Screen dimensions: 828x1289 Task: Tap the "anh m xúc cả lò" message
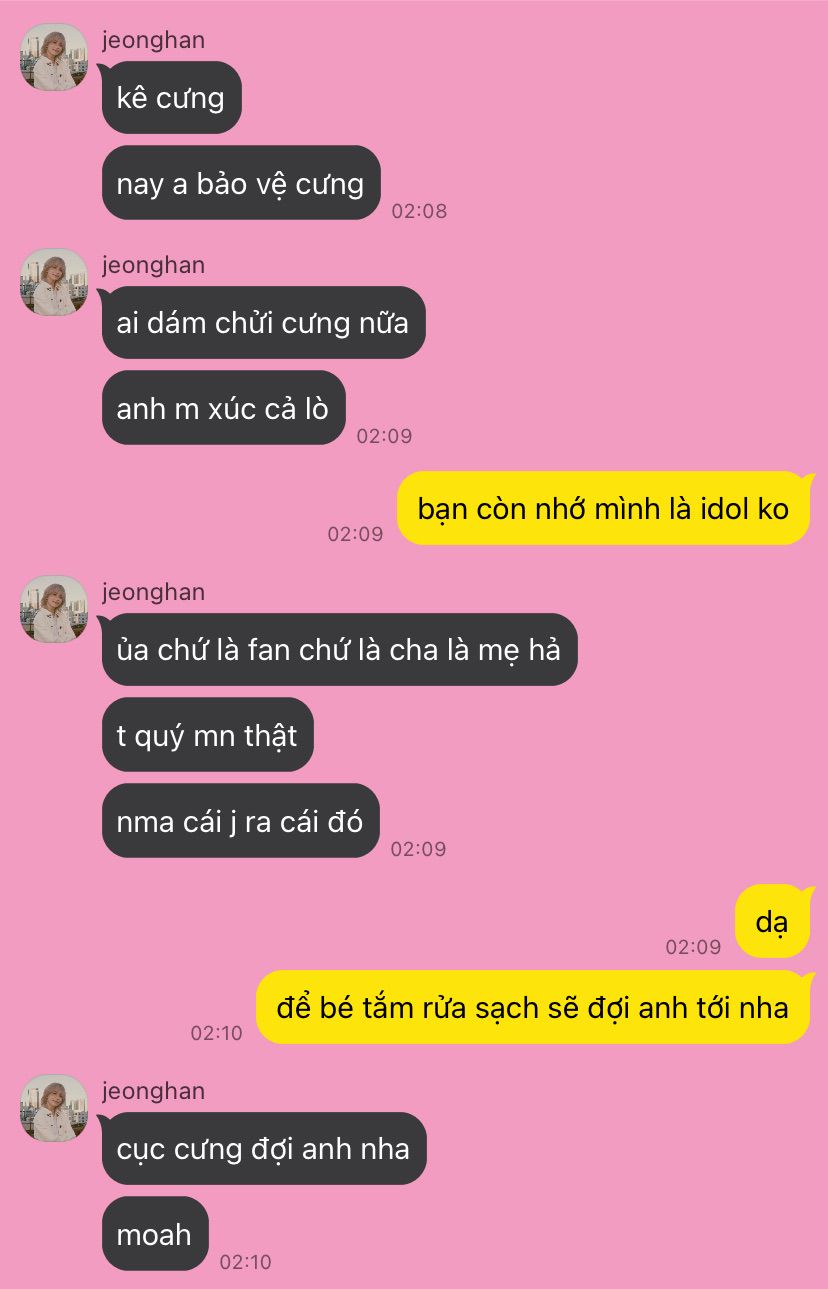(223, 408)
